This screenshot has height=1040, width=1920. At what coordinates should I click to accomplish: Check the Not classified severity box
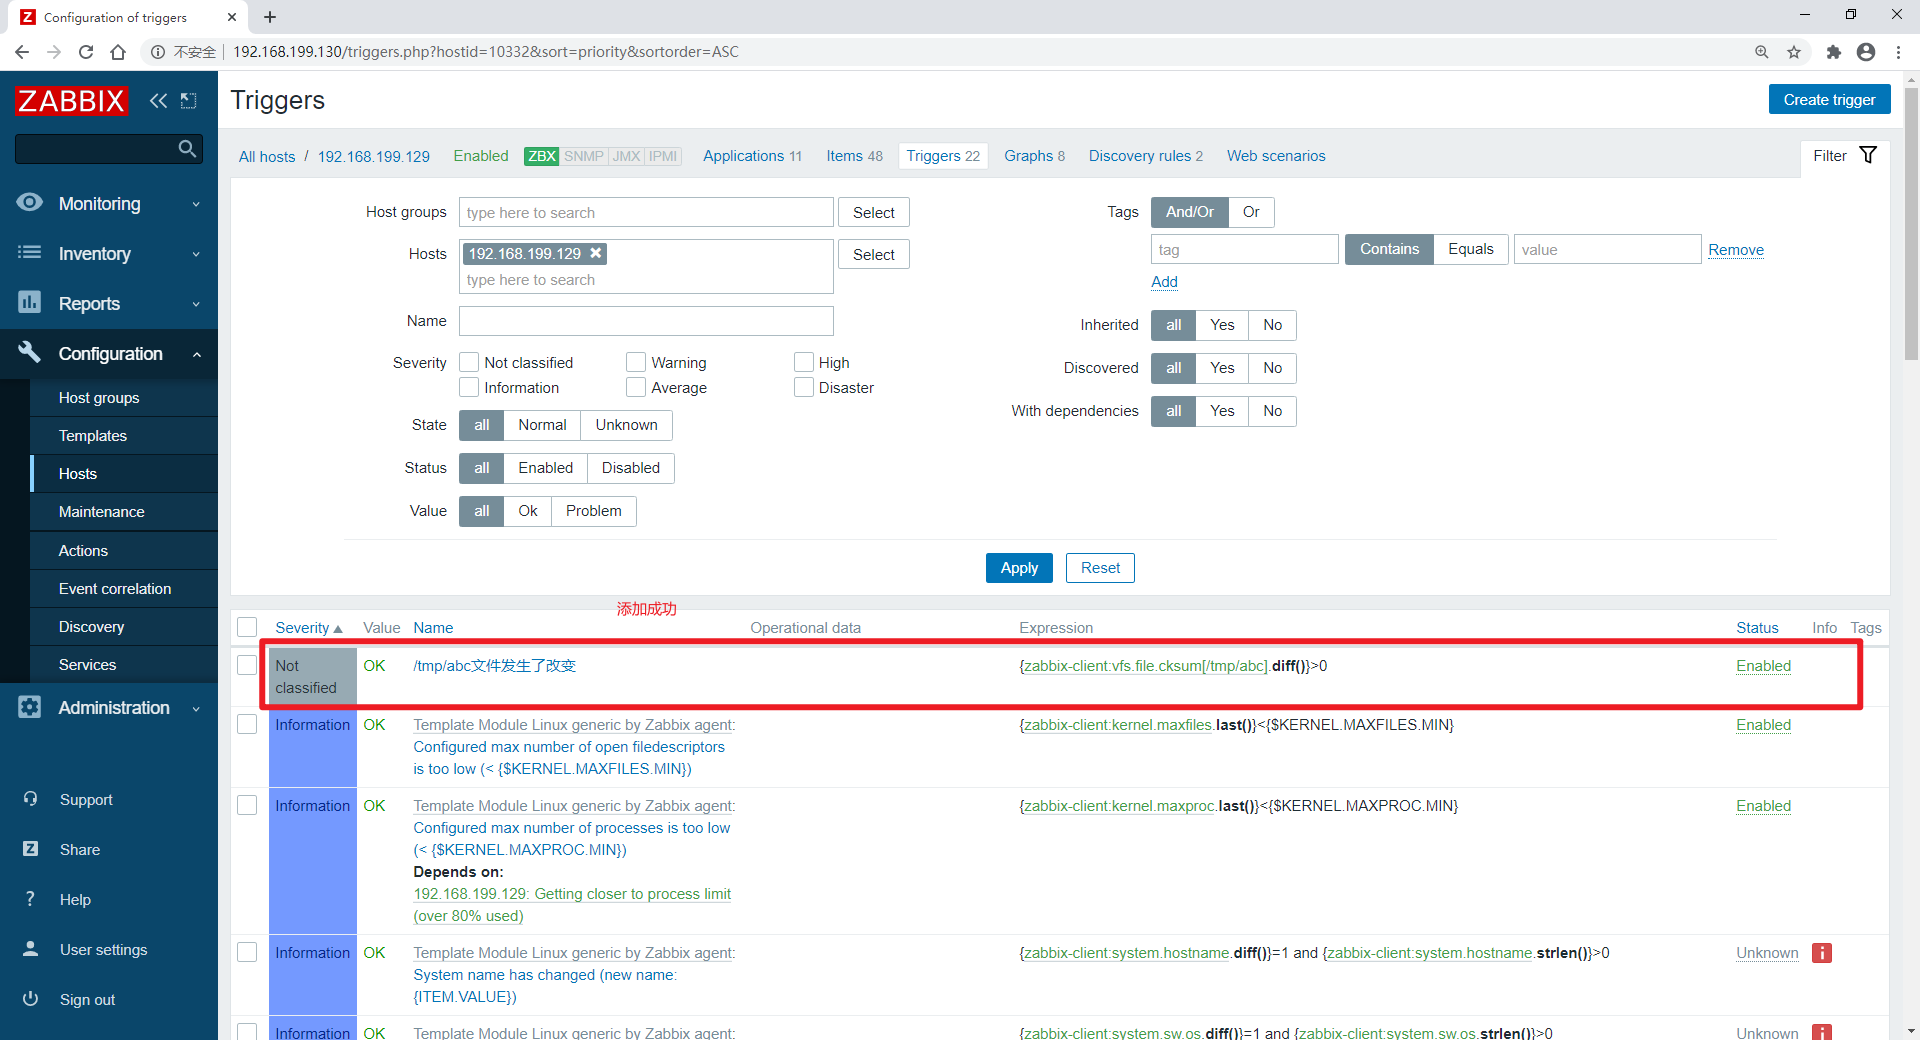[x=469, y=362]
